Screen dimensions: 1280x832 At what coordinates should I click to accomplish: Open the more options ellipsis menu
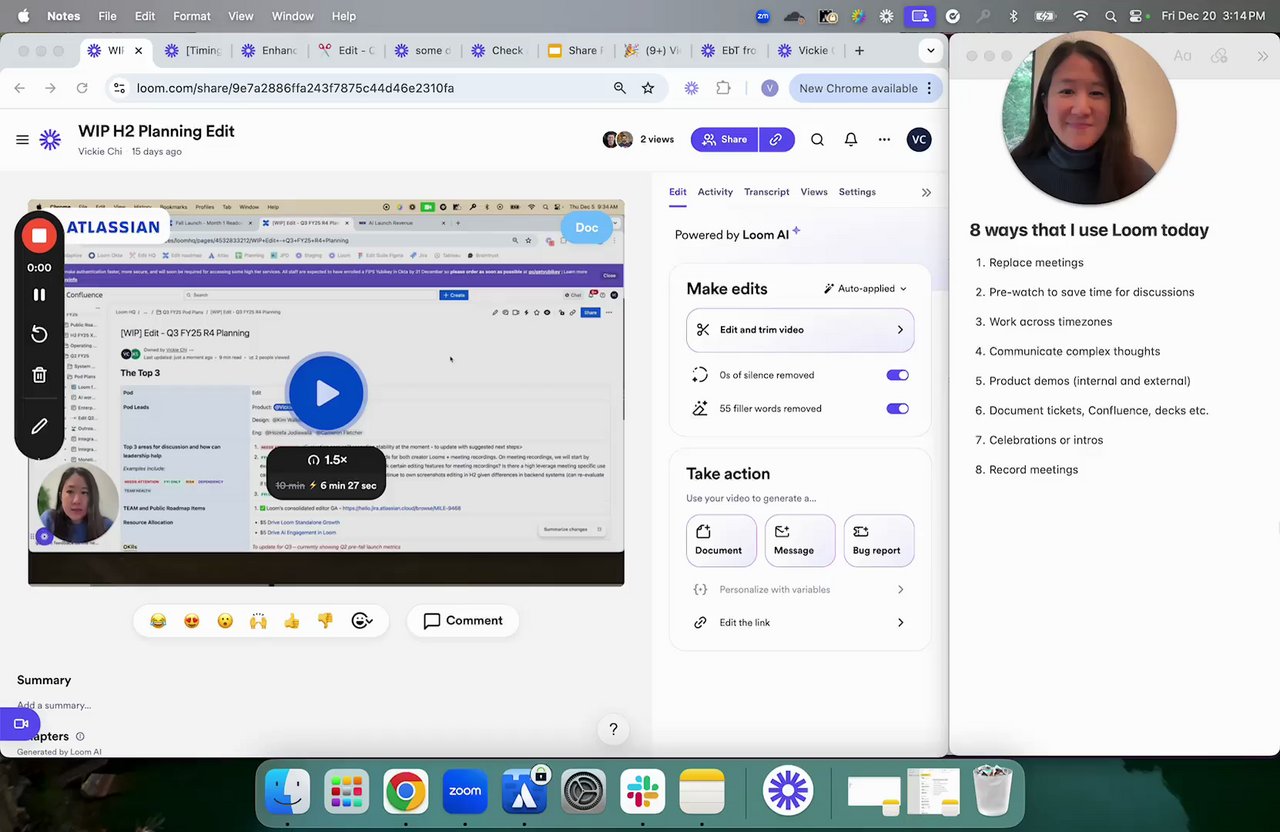884,140
